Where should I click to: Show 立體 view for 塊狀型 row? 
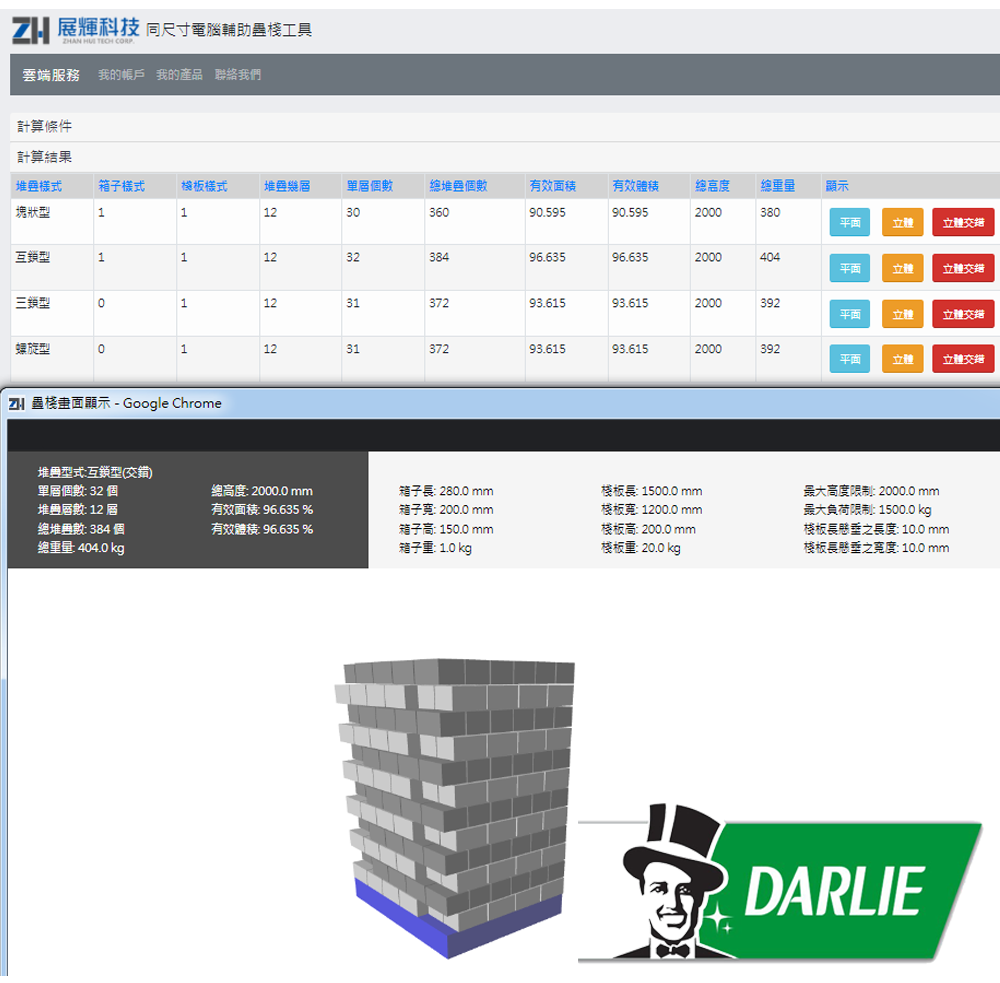pos(902,222)
